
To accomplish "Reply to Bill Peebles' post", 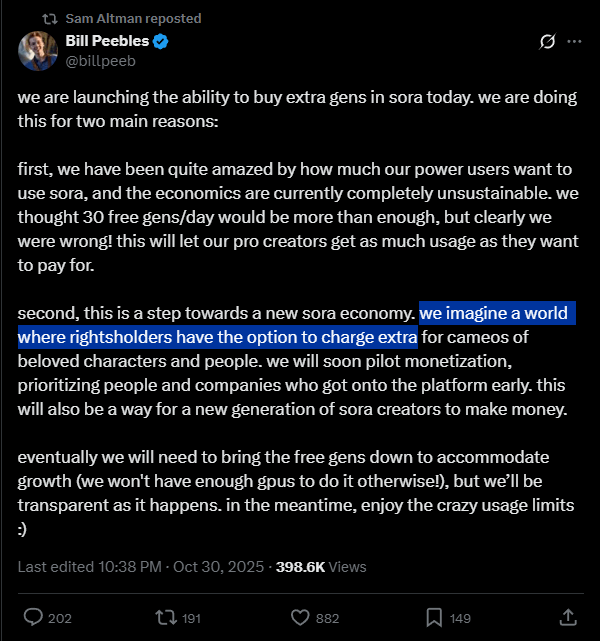I will (32, 617).
